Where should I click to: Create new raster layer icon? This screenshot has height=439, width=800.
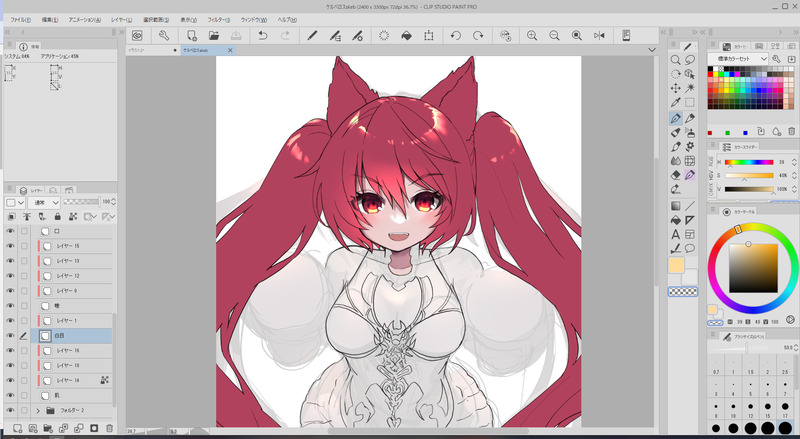pos(17,428)
